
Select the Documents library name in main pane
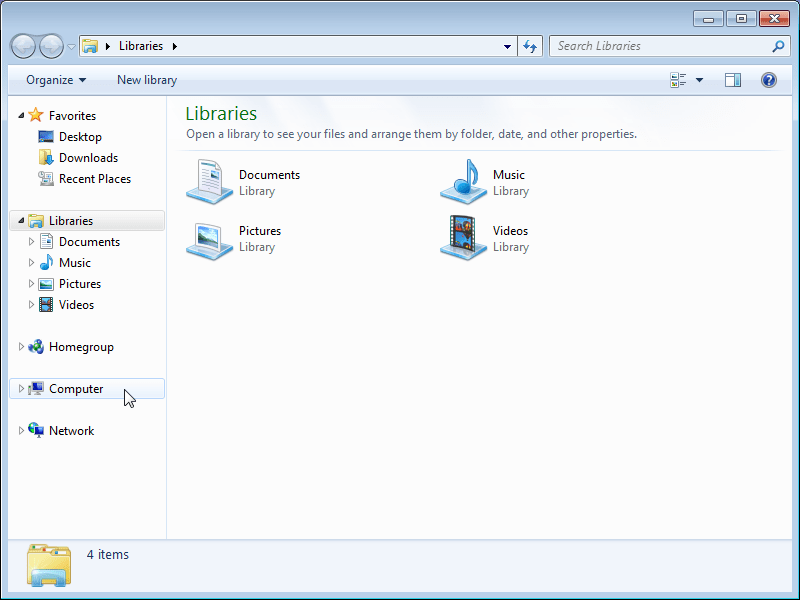point(269,174)
